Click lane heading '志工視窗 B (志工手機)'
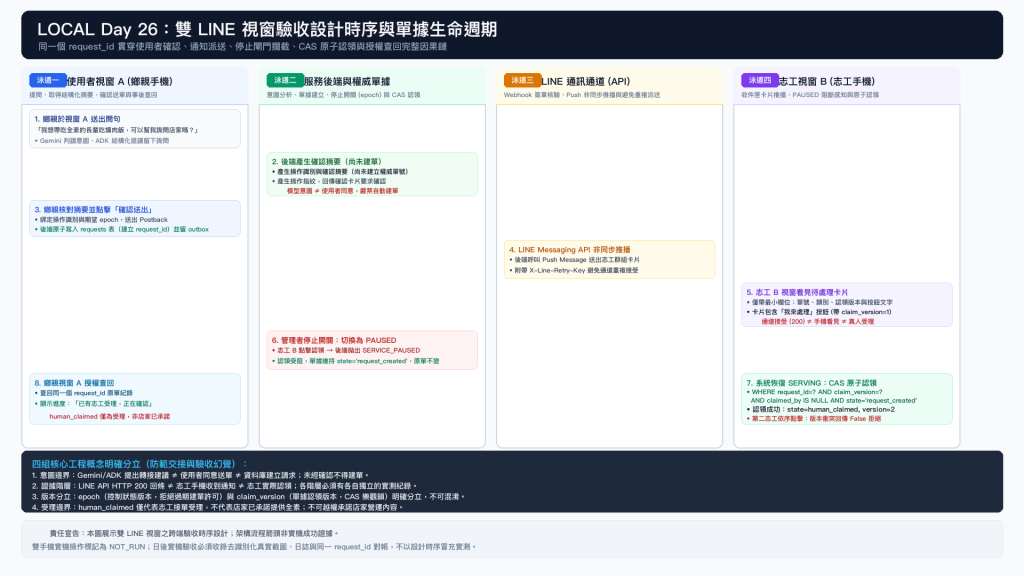 point(826,82)
